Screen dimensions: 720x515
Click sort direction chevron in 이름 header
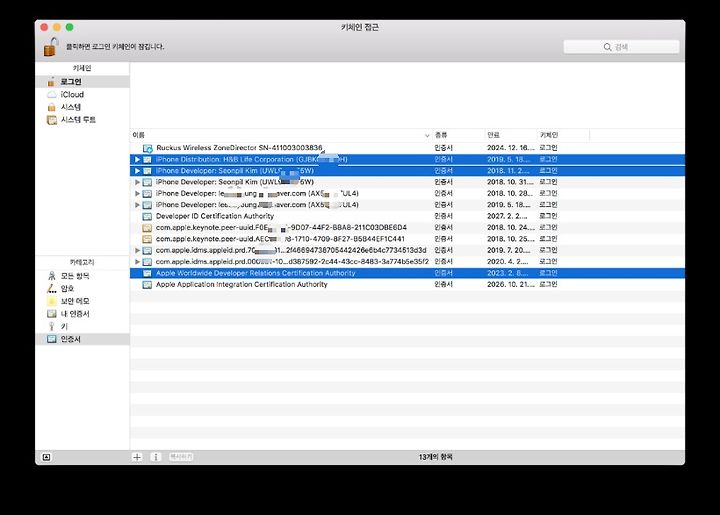click(x=427, y=135)
